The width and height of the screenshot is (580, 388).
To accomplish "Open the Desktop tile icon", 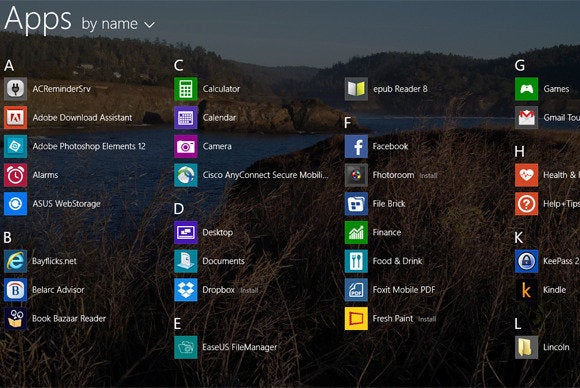I will click(x=186, y=232).
